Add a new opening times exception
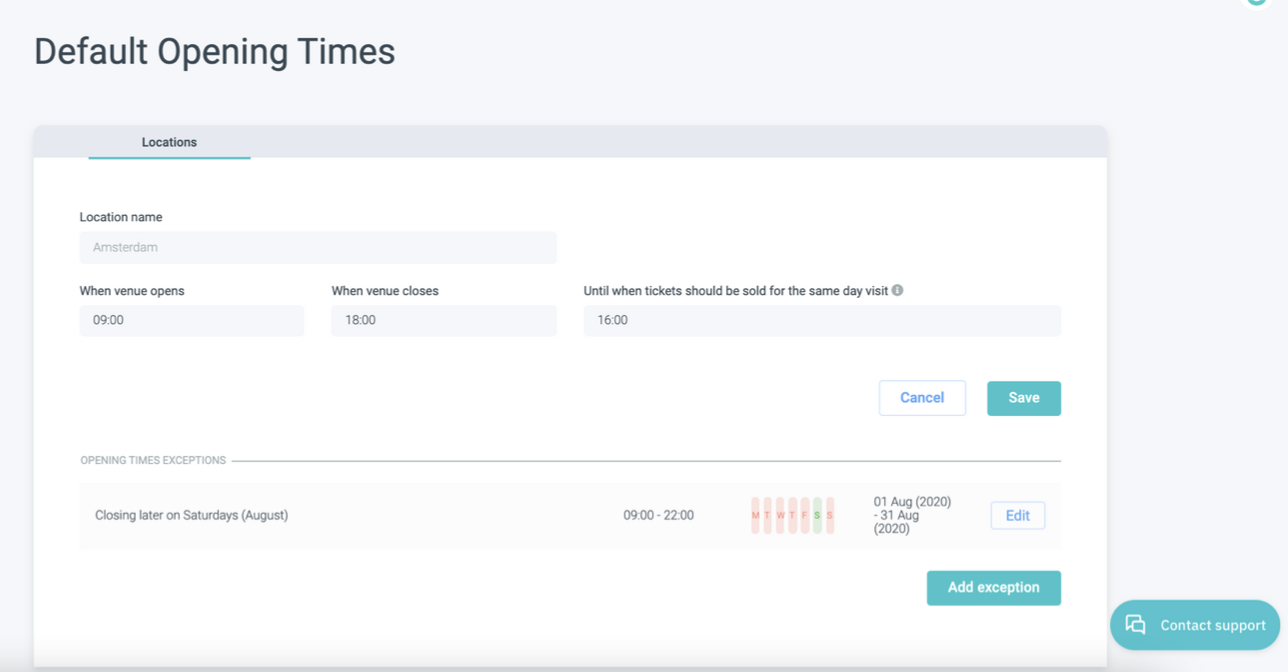Viewport: 1288px width, 672px height. [x=993, y=588]
